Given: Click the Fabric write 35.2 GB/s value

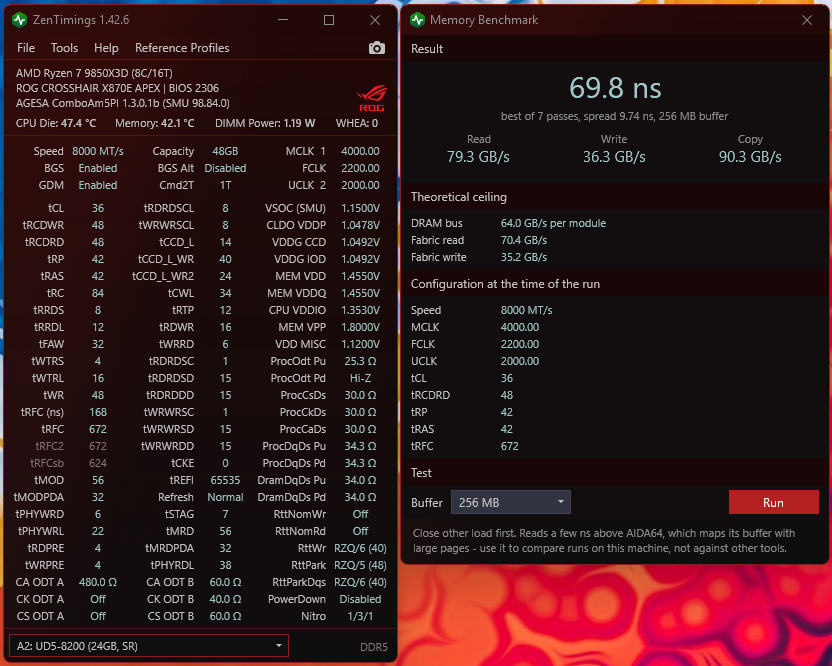Looking at the screenshot, I should tap(524, 257).
